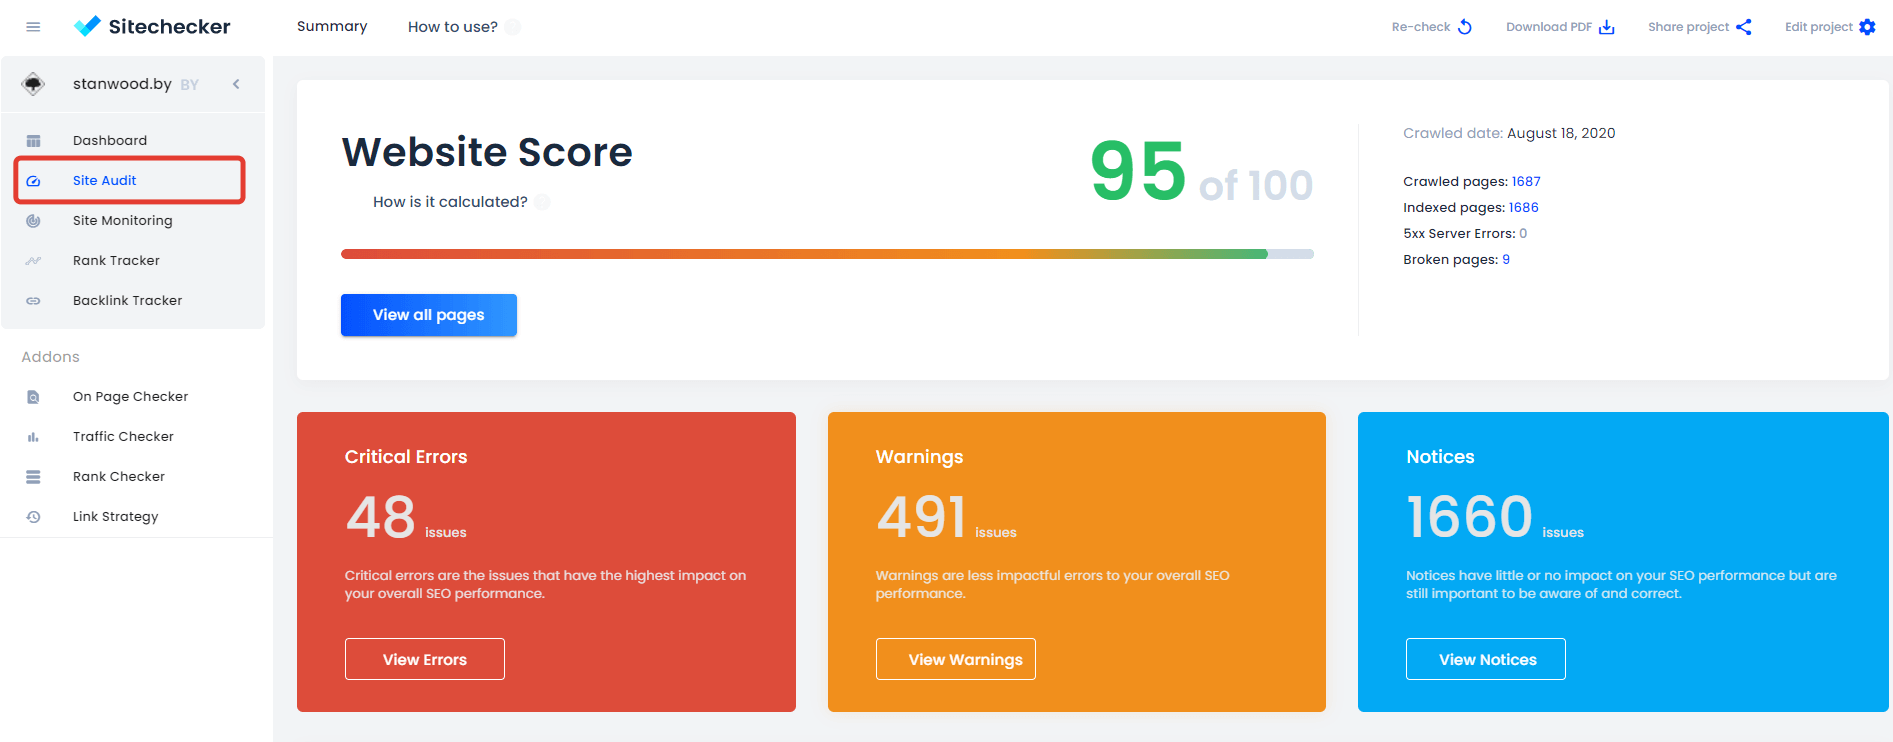Open Dashboard from the sidebar
Screen dimensions: 1893x742
tap(110, 141)
